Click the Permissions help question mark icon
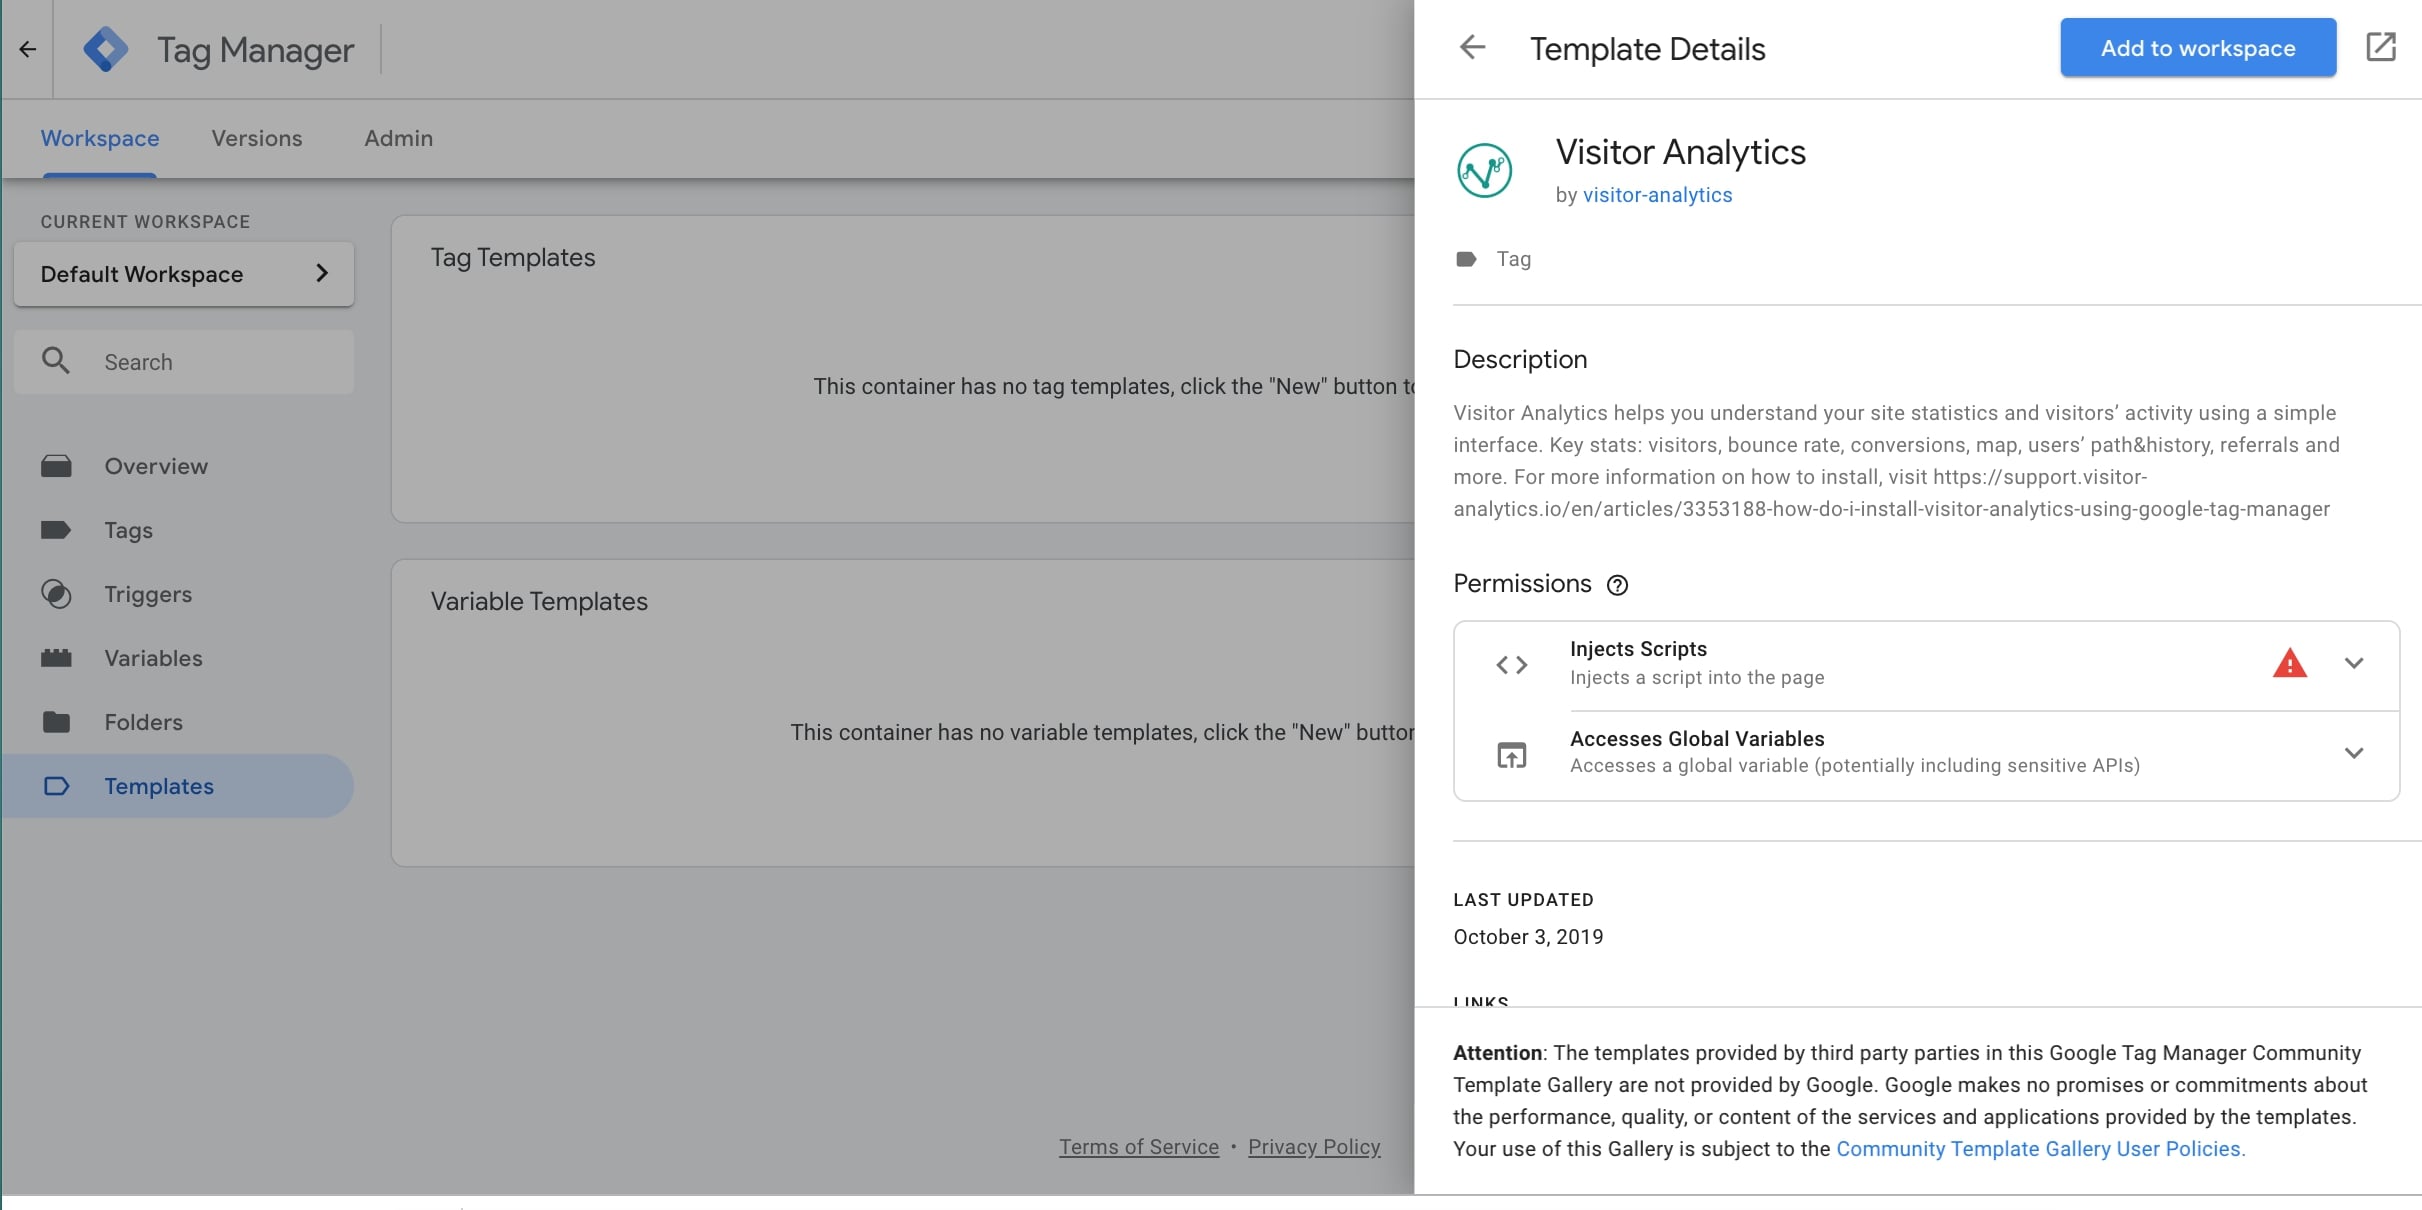The height and width of the screenshot is (1210, 2422). pos(1617,585)
